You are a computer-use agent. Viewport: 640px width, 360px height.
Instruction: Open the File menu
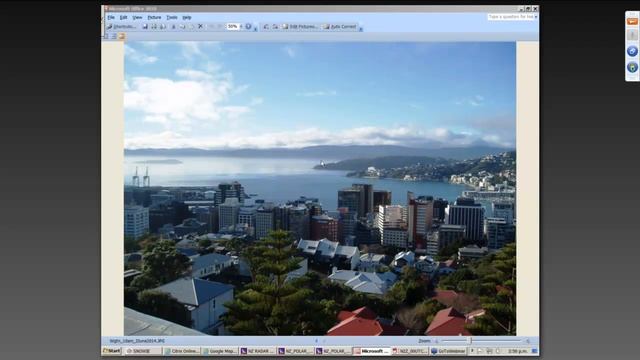111,18
